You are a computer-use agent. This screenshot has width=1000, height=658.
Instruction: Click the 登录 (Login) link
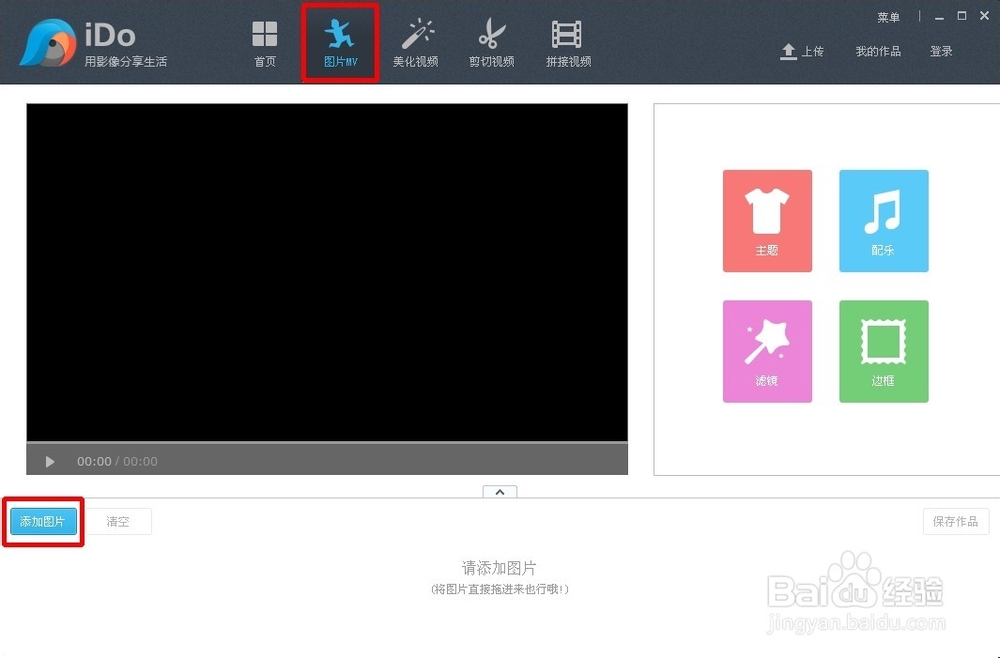[941, 52]
